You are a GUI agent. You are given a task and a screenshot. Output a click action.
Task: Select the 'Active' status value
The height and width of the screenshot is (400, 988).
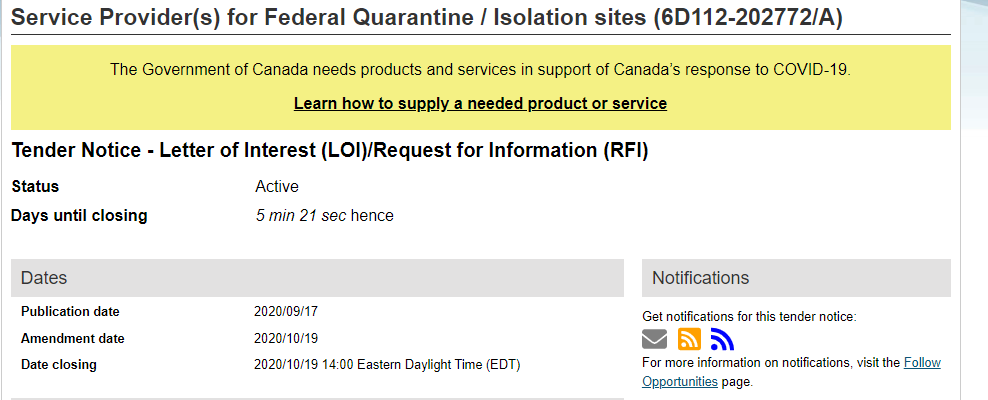pyautogui.click(x=277, y=187)
